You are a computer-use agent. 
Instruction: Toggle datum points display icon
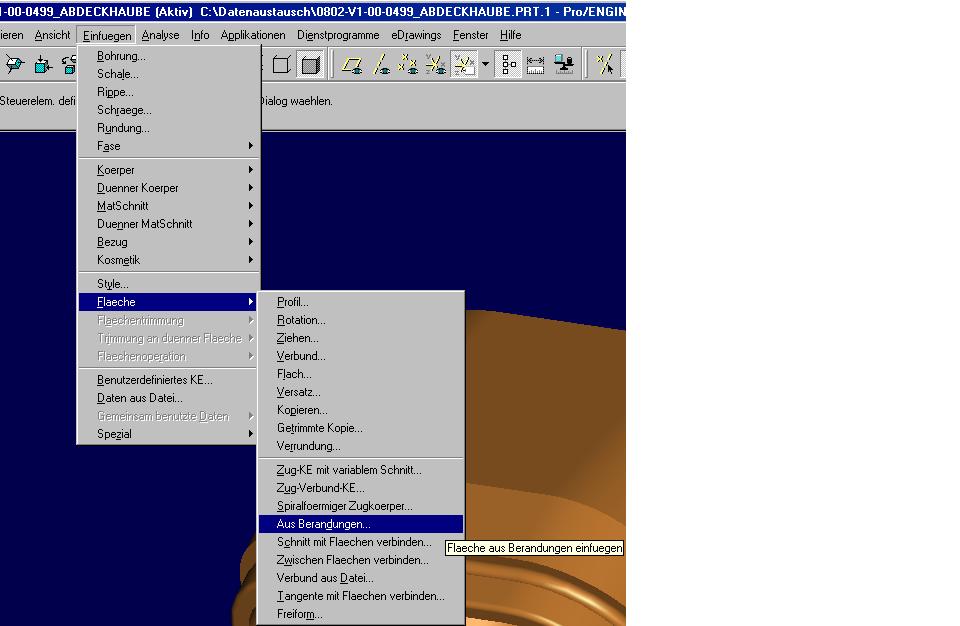[x=408, y=64]
